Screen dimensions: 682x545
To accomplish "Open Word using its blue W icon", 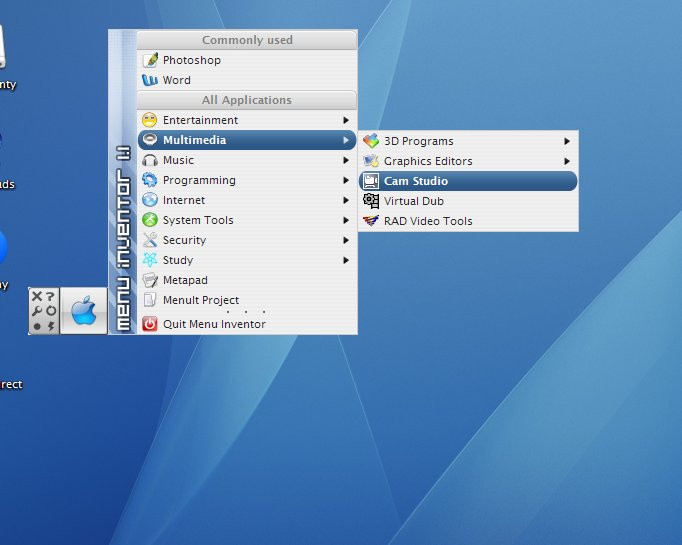I will coord(150,80).
